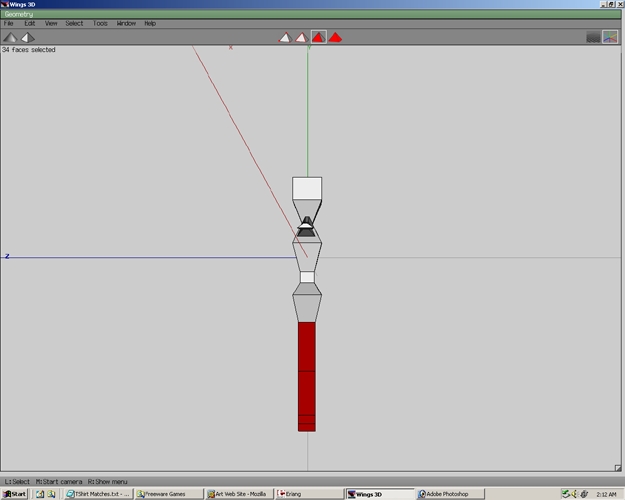Click the Windows Start button

(x=14, y=494)
